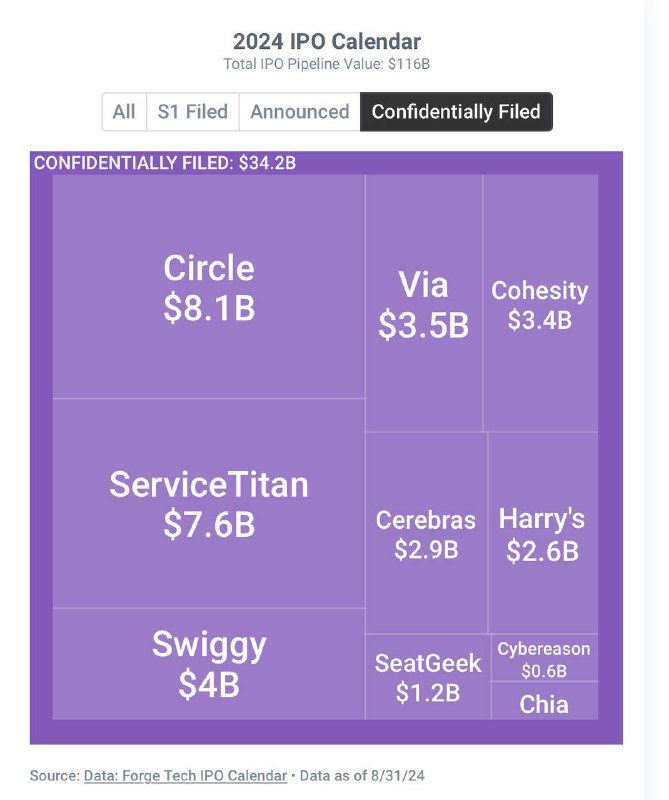669x800 pixels.
Task: Select the ServiceTitan $7.6B tile
Action: click(209, 503)
